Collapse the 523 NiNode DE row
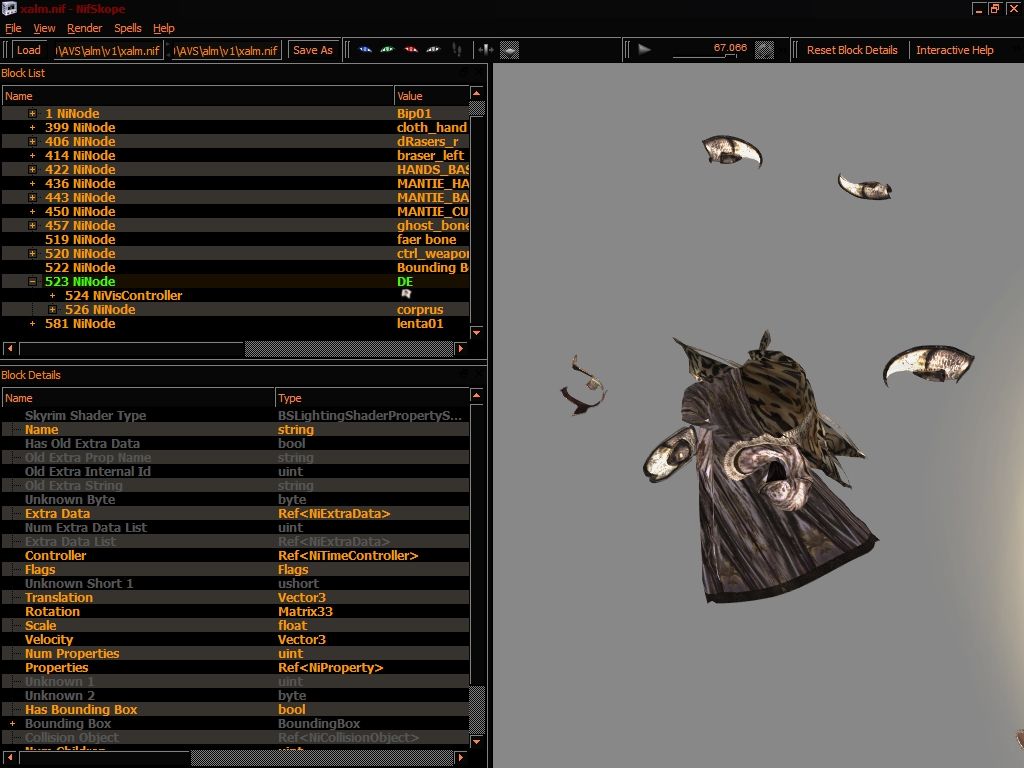The height and width of the screenshot is (768, 1024). click(32, 281)
